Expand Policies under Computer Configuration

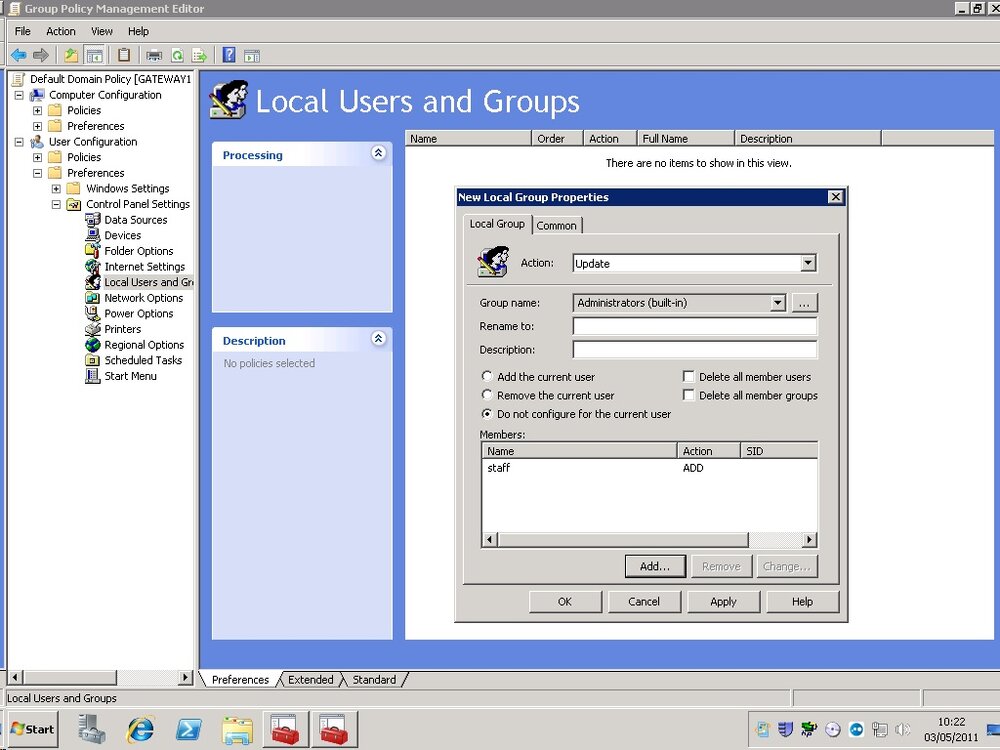tap(38, 110)
